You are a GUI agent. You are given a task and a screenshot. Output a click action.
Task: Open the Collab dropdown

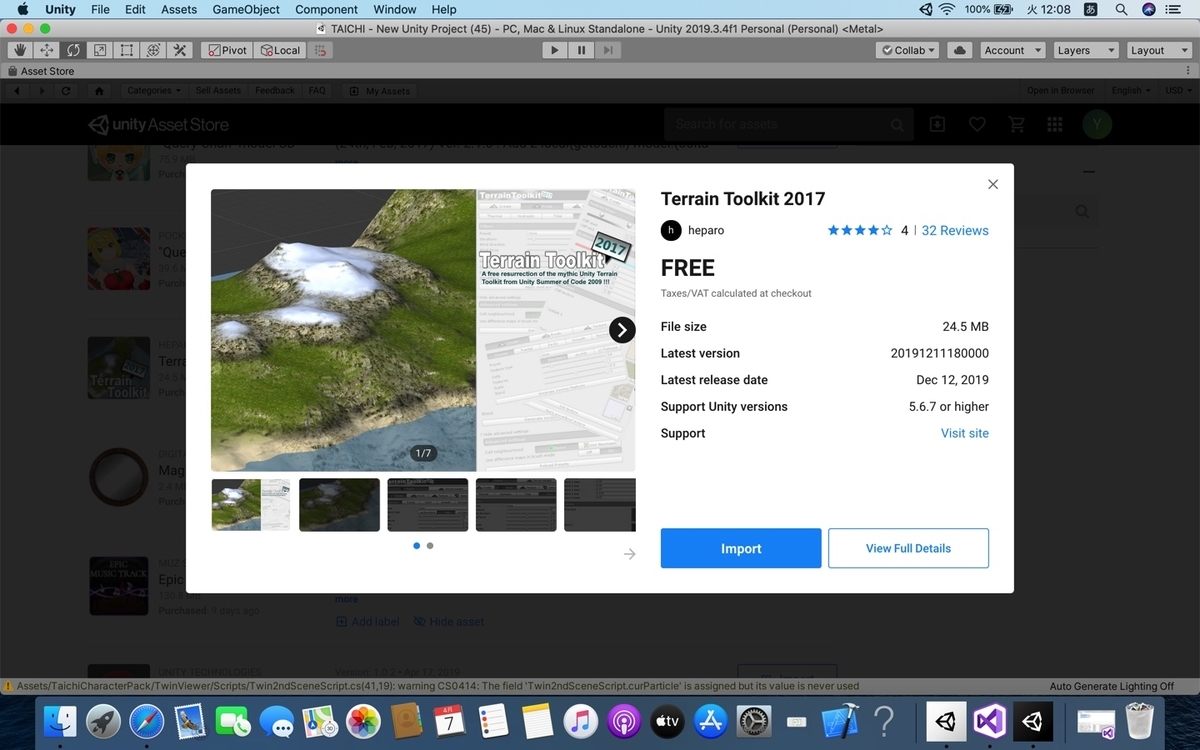coord(908,50)
